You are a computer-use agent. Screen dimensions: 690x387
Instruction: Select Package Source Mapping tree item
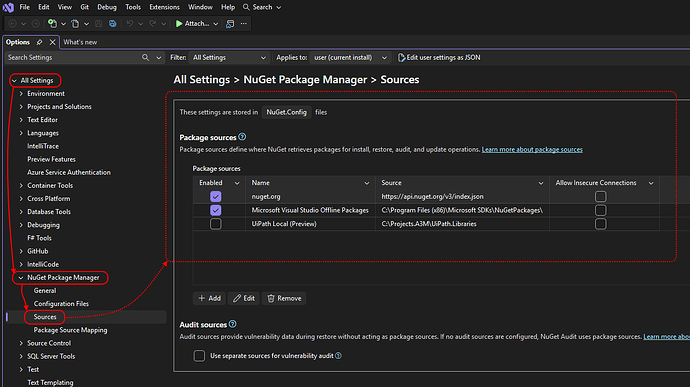pyautogui.click(x=70, y=330)
